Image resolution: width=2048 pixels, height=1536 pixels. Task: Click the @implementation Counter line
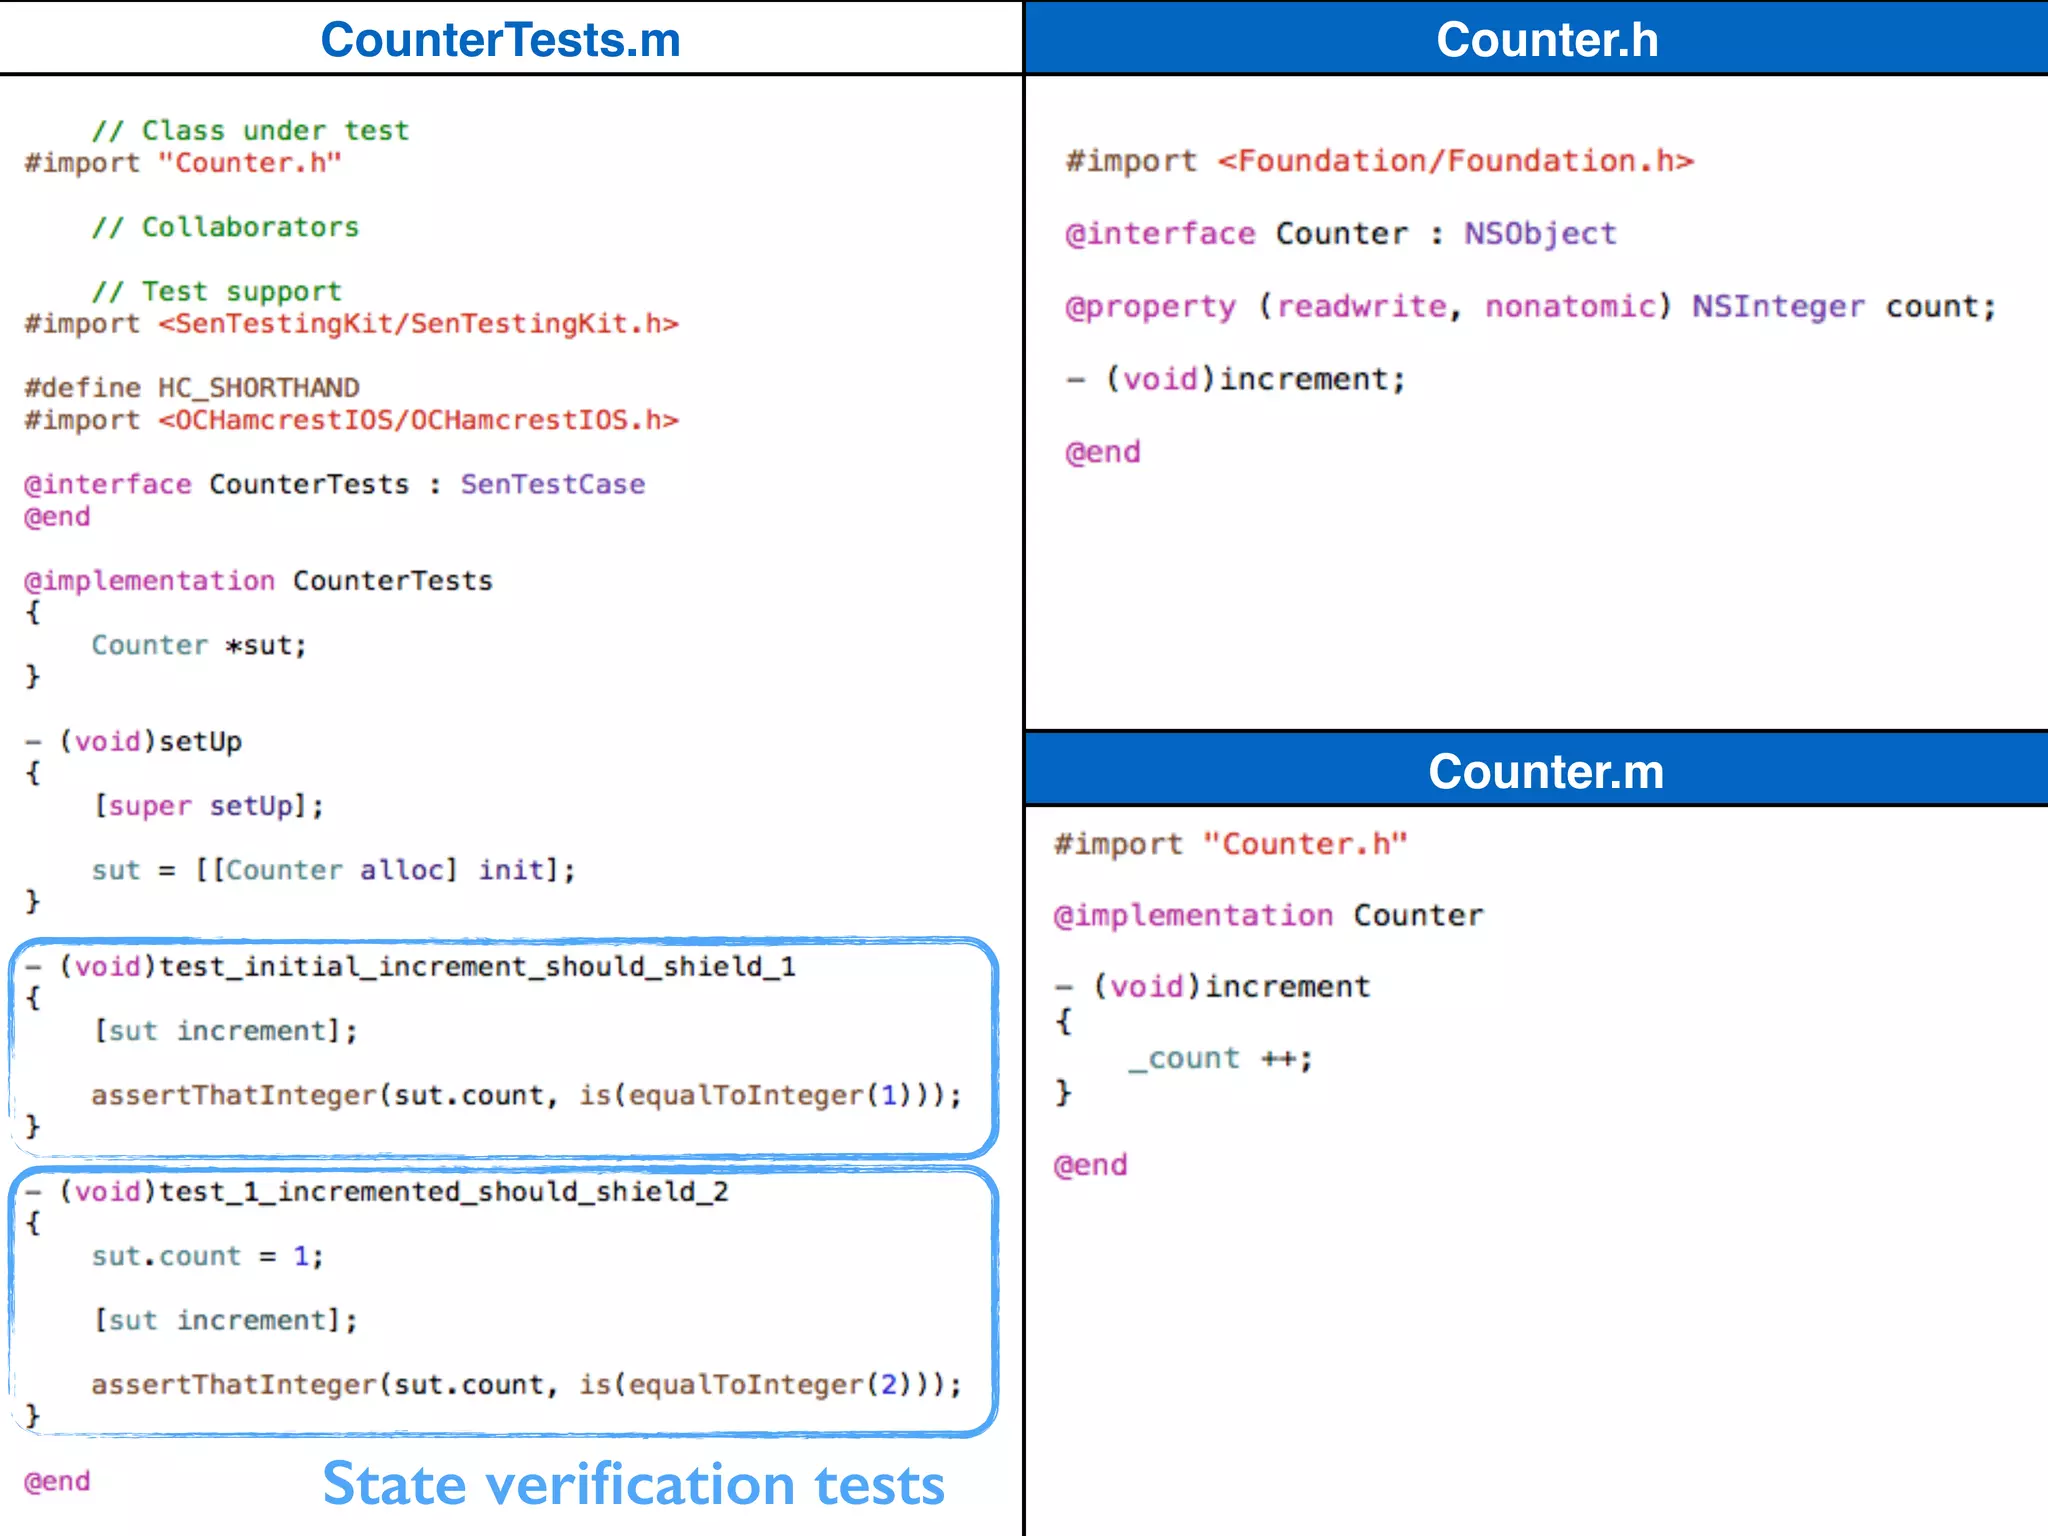1269,916
